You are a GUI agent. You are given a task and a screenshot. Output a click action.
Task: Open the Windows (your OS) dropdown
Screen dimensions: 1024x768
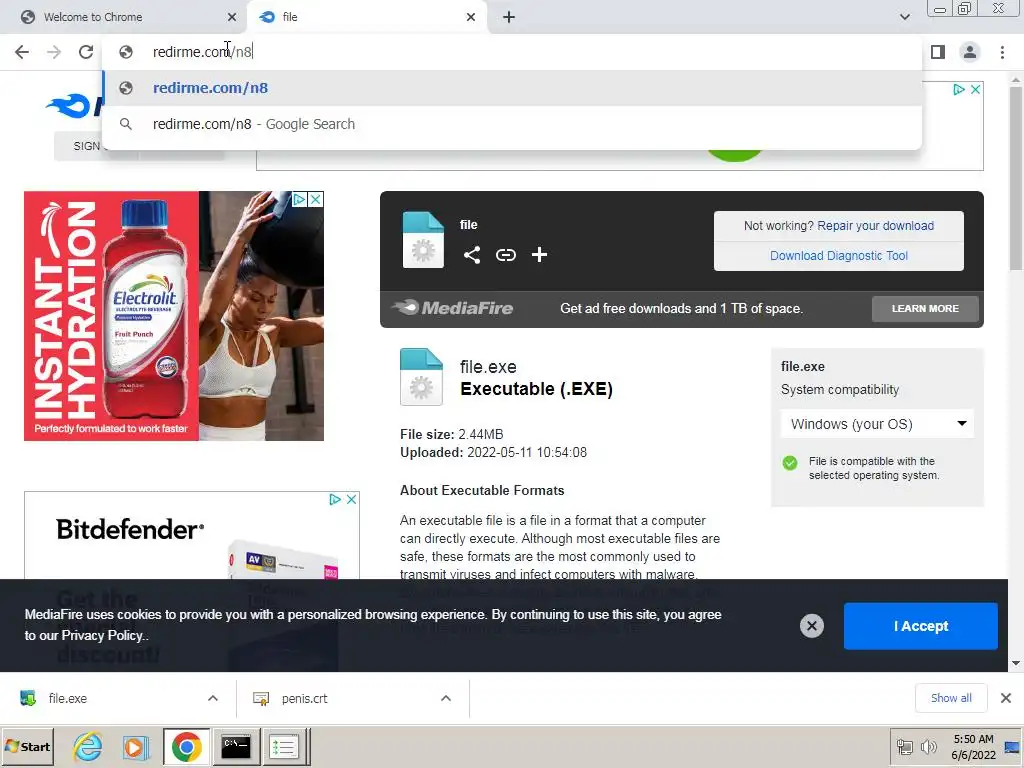pos(877,424)
